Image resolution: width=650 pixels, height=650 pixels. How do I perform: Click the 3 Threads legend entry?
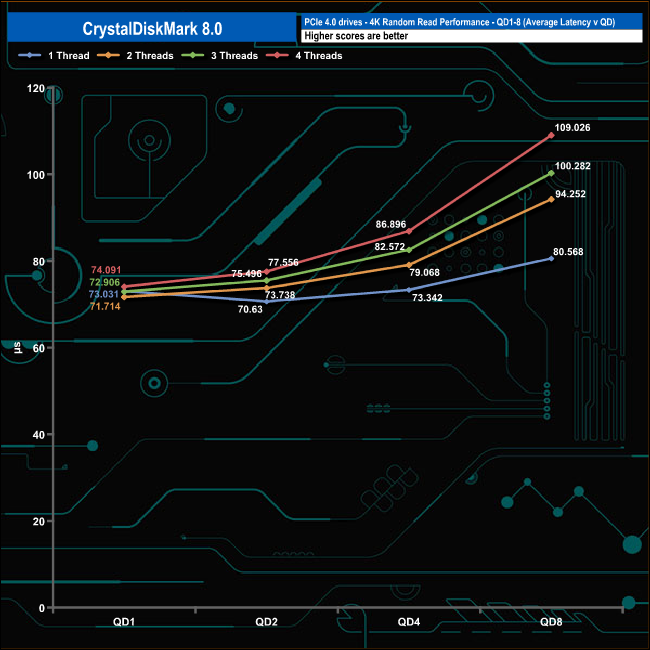(x=220, y=56)
